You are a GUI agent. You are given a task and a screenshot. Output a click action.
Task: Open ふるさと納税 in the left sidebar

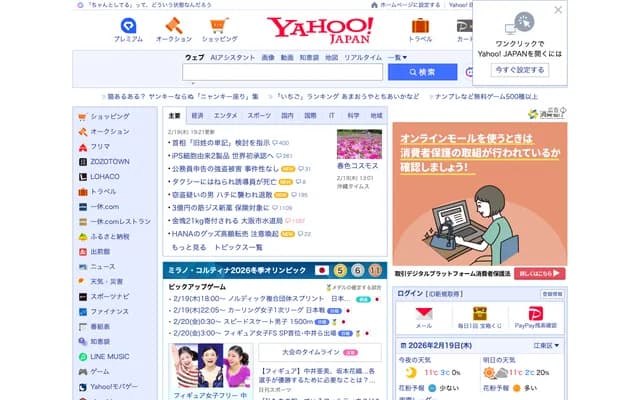click(x=110, y=237)
